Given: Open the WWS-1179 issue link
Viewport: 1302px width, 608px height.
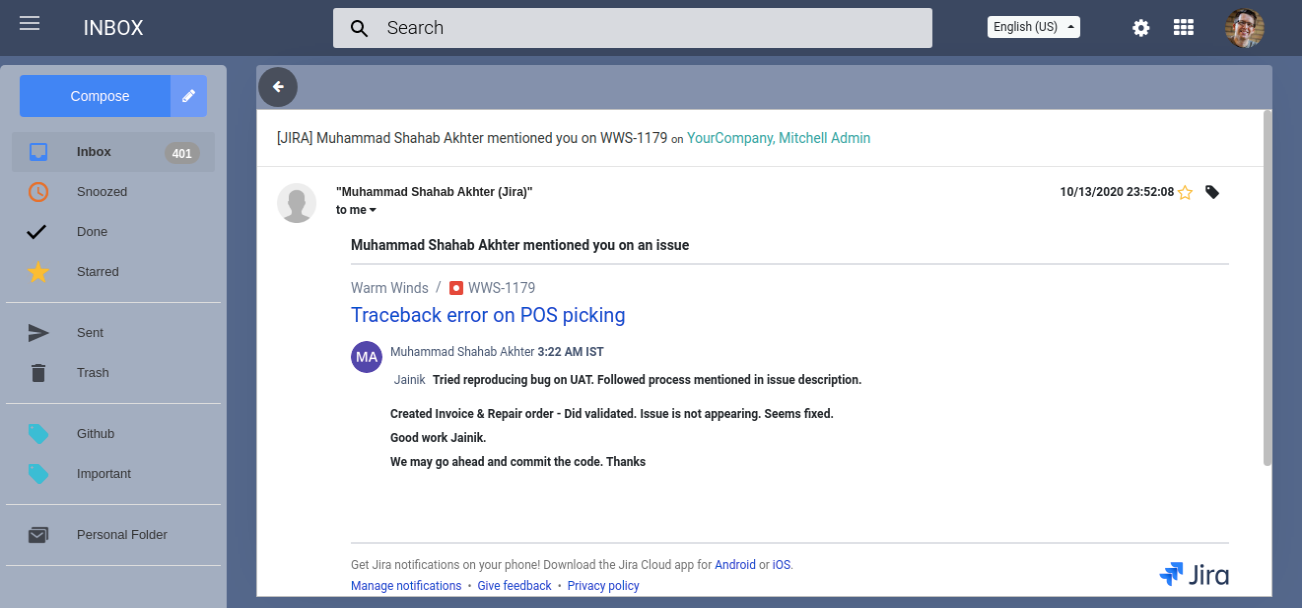Looking at the screenshot, I should (x=501, y=288).
